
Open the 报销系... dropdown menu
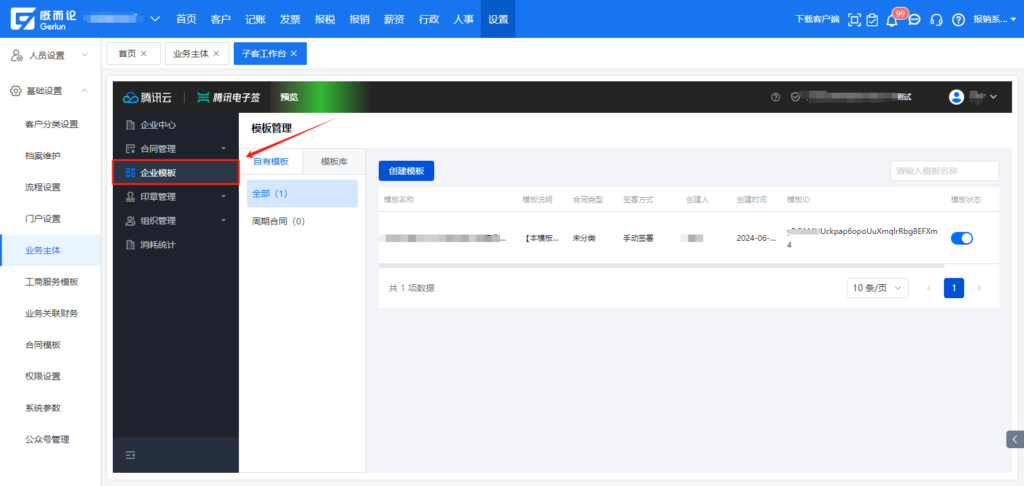click(x=994, y=20)
